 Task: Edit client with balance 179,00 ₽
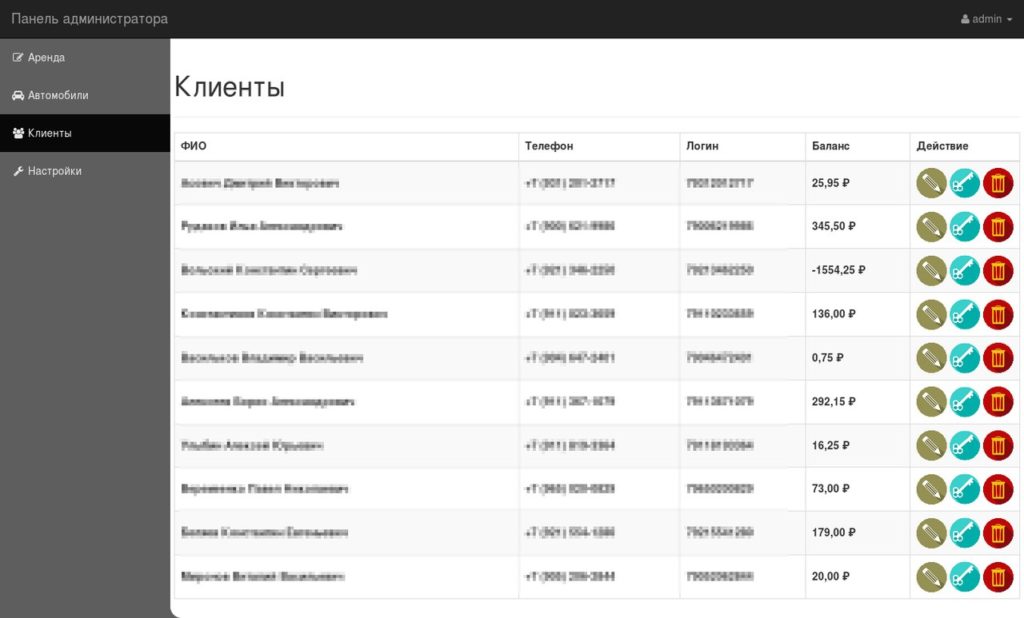[931, 534]
